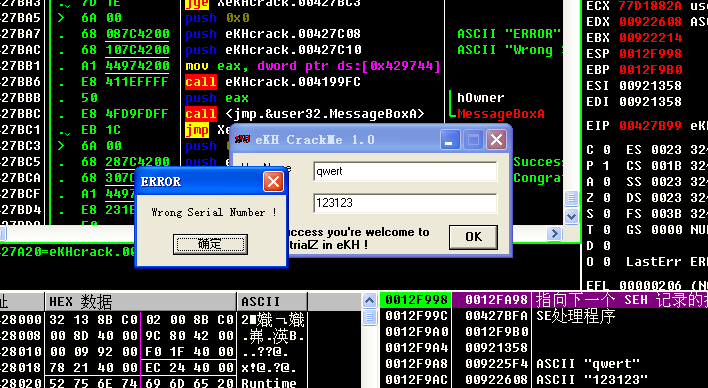The height and width of the screenshot is (388, 708).
Task: Click the EDI register value 00921358
Action: 650,102
